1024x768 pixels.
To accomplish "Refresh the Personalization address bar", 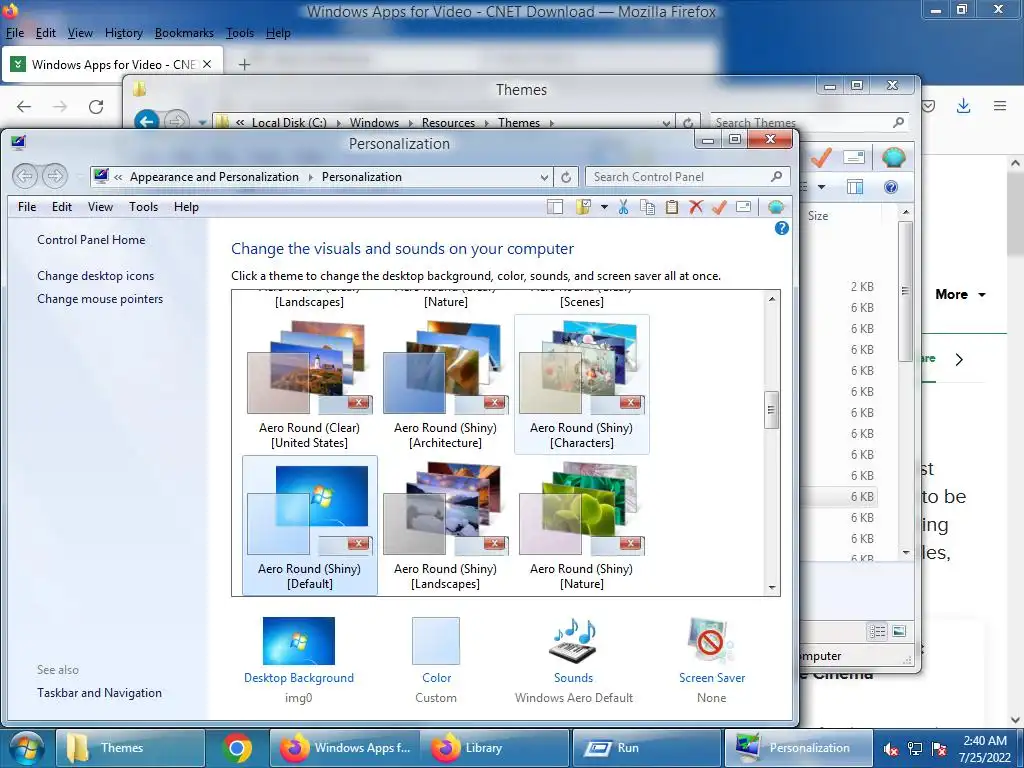I will click(x=566, y=177).
